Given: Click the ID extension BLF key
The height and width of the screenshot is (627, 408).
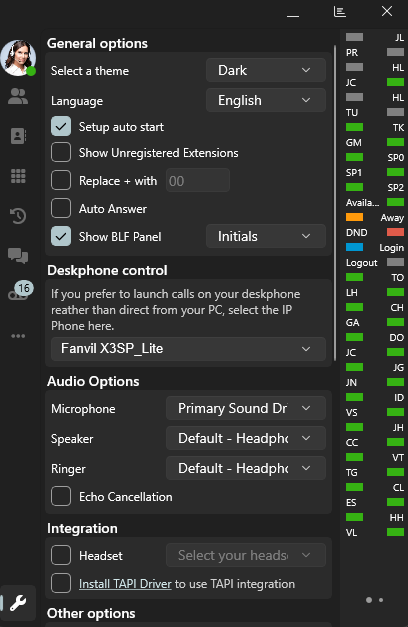Looking at the screenshot, I should click(x=375, y=397).
